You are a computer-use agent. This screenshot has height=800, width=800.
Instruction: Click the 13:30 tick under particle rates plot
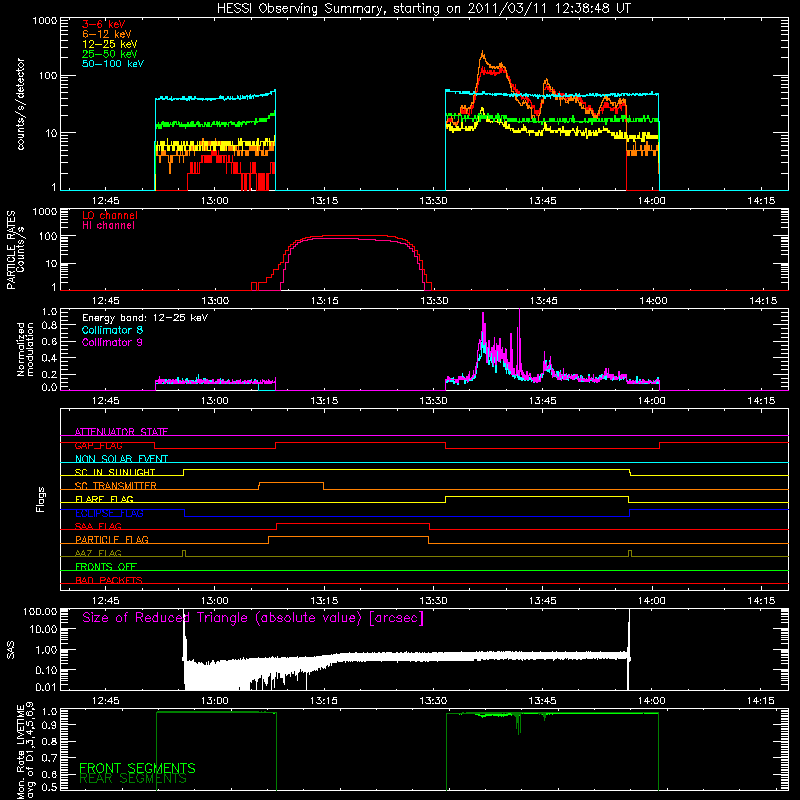pos(434,301)
